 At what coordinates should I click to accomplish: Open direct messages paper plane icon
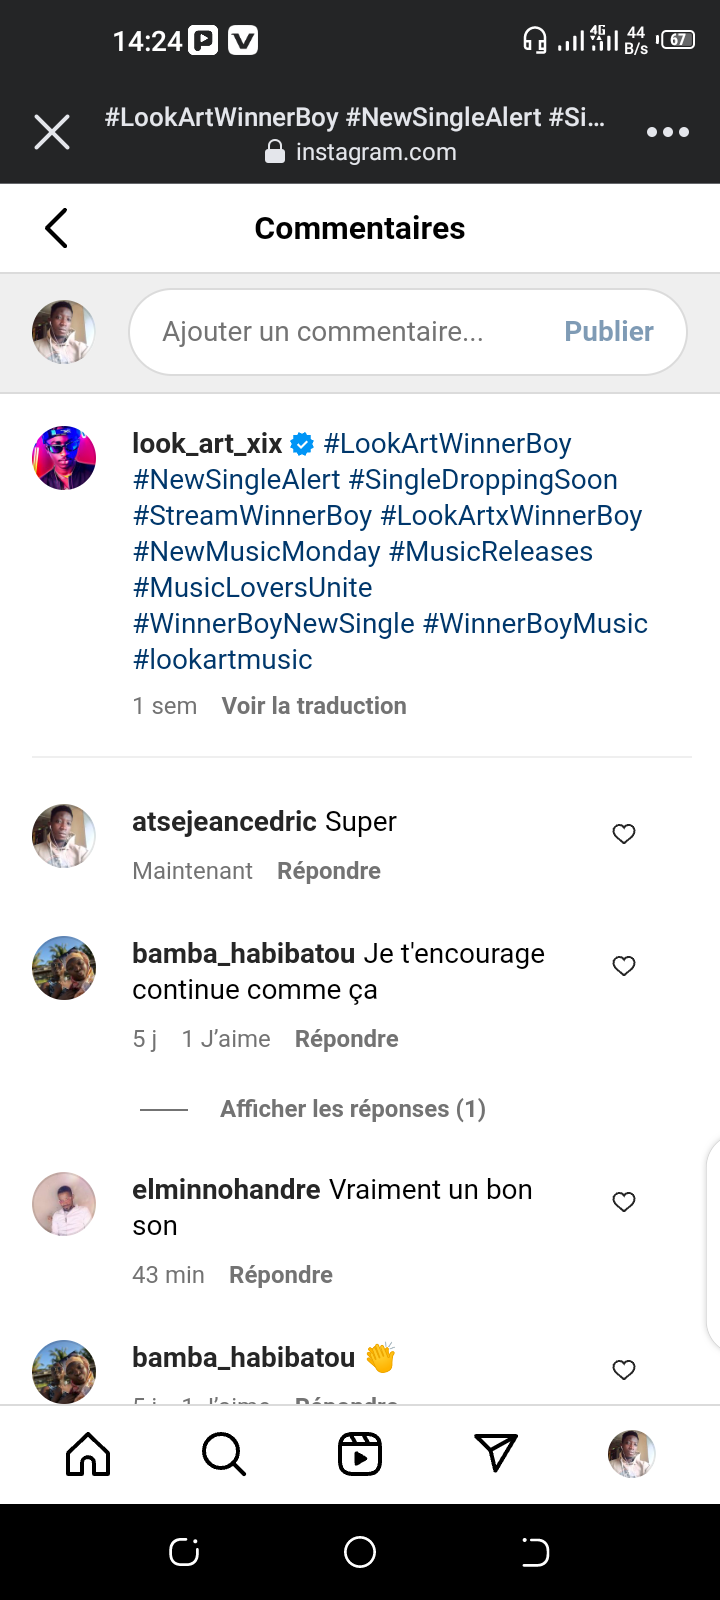pyautogui.click(x=496, y=1454)
